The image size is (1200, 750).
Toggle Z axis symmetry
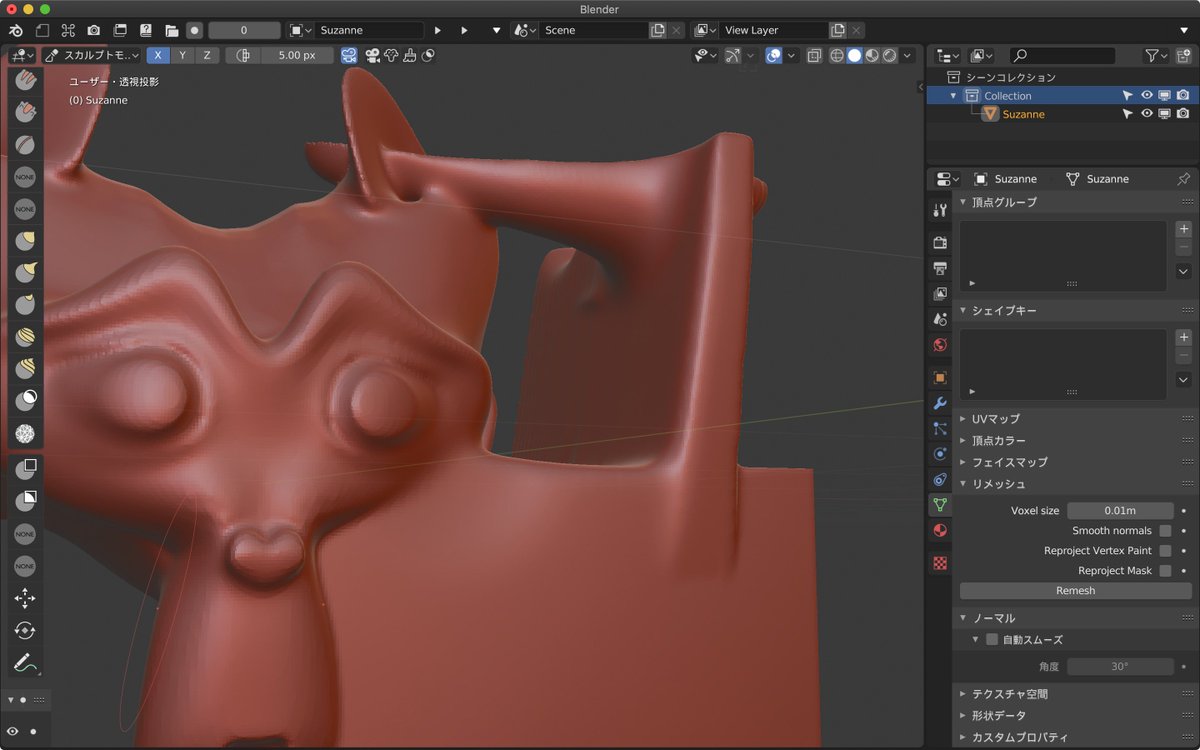tap(207, 55)
